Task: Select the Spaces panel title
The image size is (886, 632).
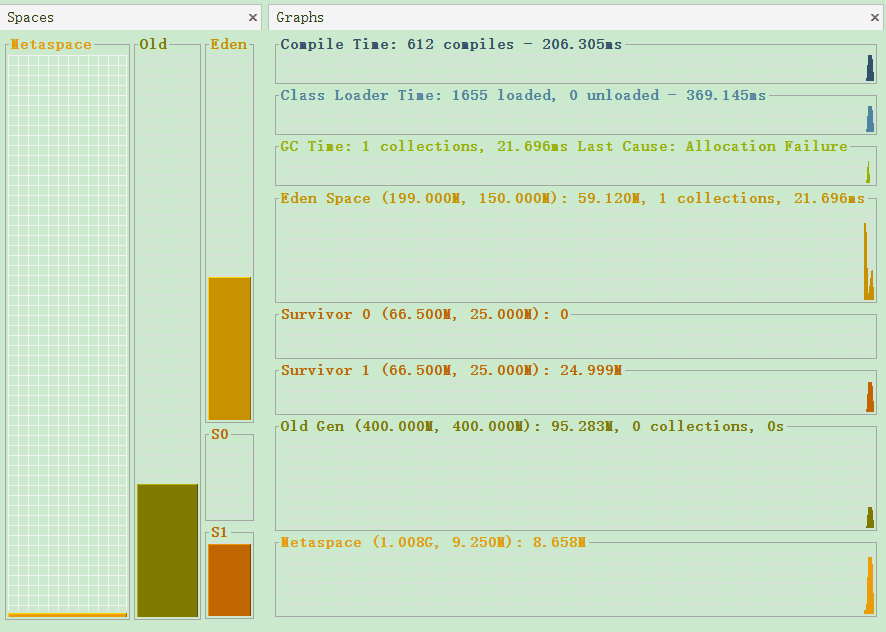Action: (x=31, y=18)
